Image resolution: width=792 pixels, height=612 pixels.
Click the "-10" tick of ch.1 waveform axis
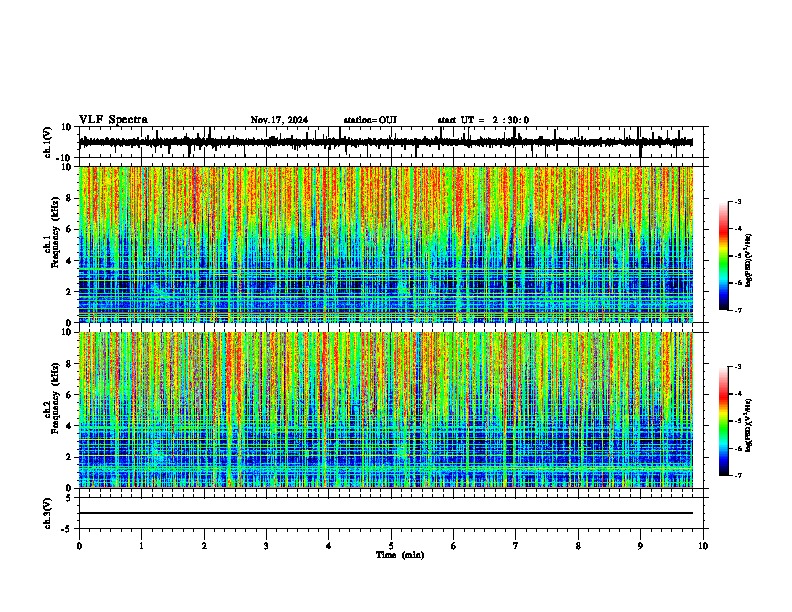tap(65, 158)
